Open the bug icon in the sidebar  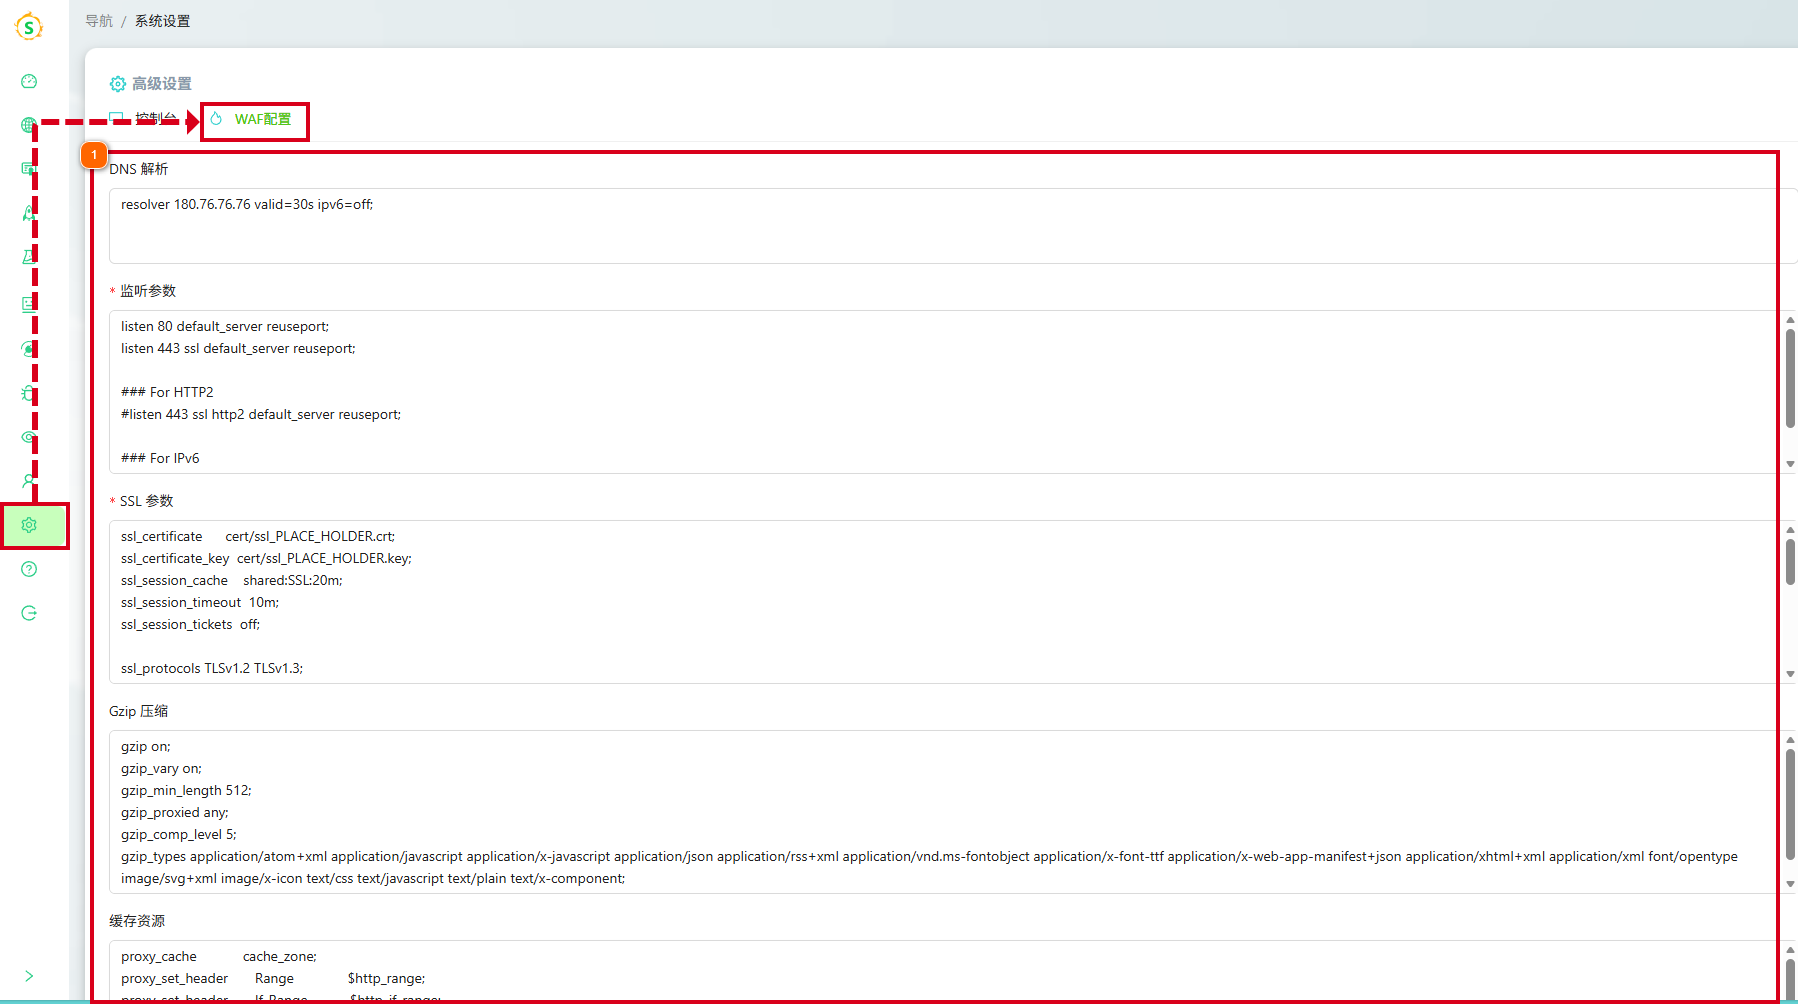[x=29, y=393]
